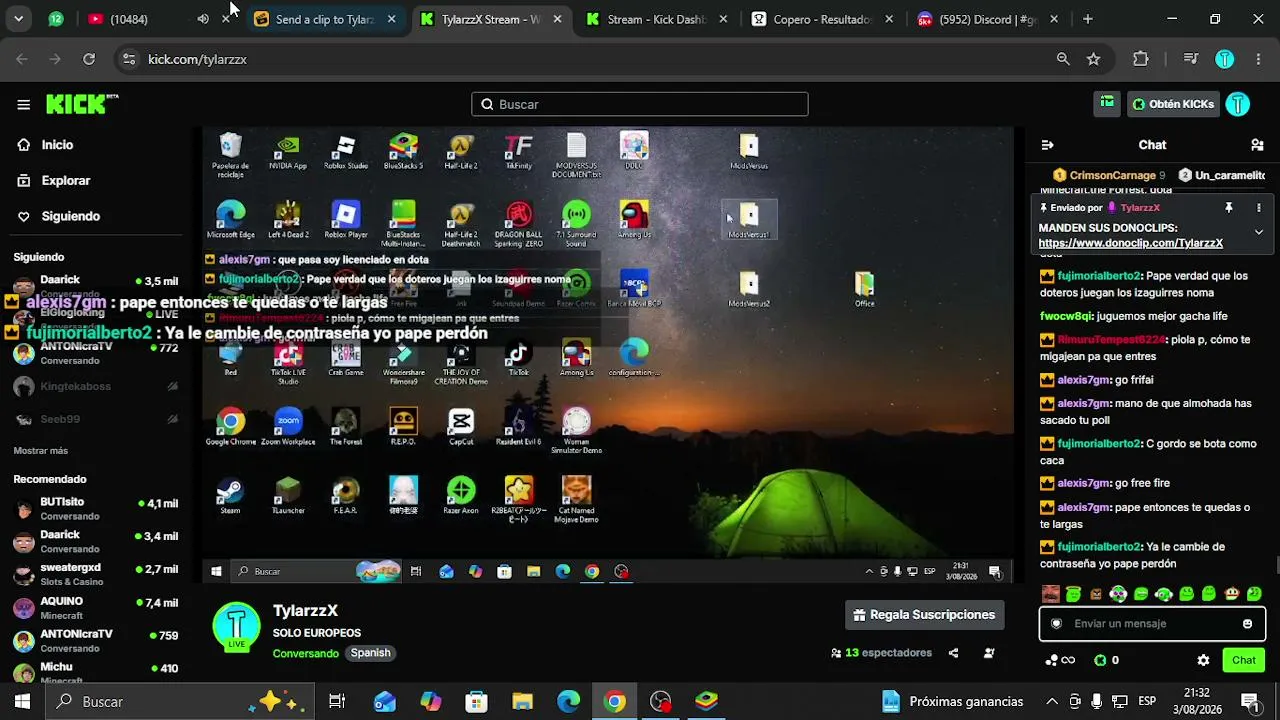Open the chat users list icon
Screen dimensions: 1280x720
point(1257,145)
